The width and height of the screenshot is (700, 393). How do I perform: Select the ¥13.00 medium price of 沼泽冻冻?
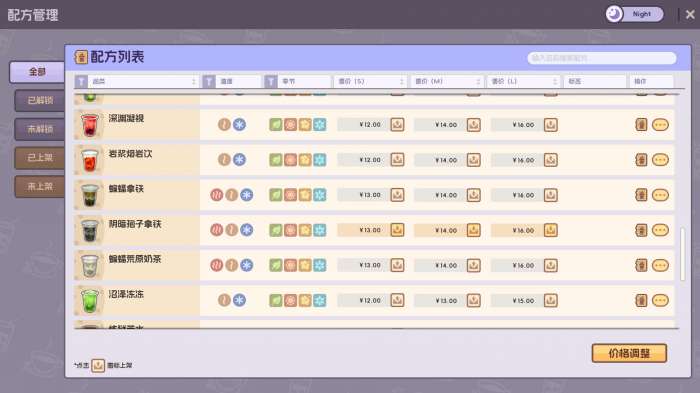point(446,301)
